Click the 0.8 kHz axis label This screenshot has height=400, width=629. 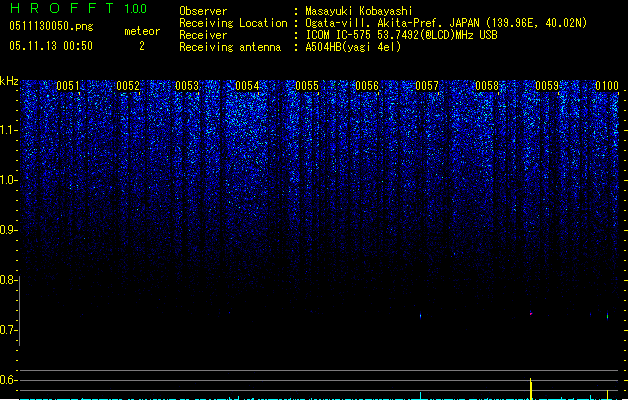click(8, 280)
